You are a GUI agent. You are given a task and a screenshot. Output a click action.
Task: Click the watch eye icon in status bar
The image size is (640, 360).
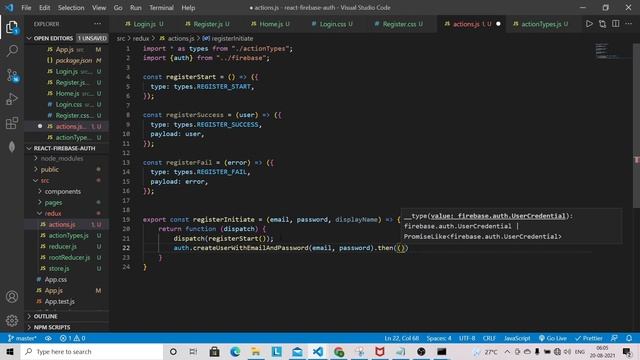pyautogui.click(x=48, y=338)
